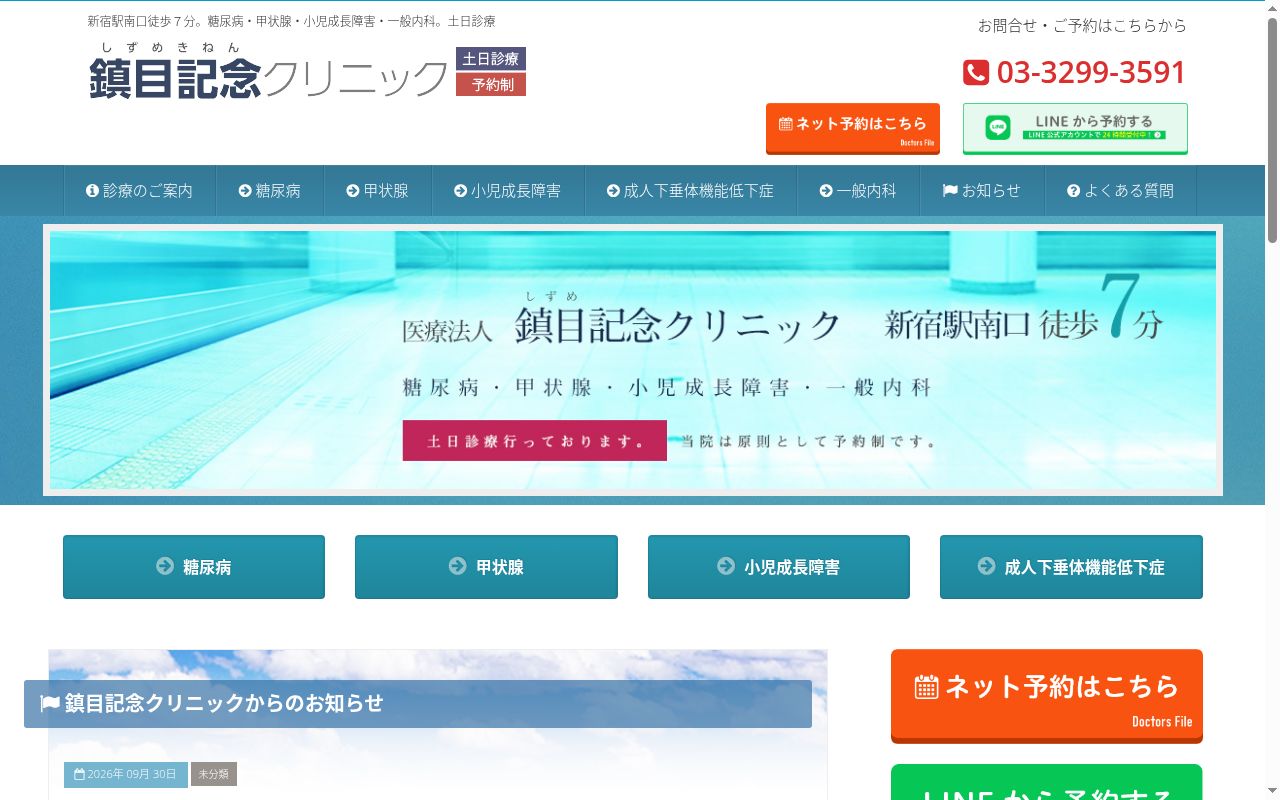This screenshot has height=800, width=1280.
Task: Select the お知らせ navigation item
Action: point(982,190)
